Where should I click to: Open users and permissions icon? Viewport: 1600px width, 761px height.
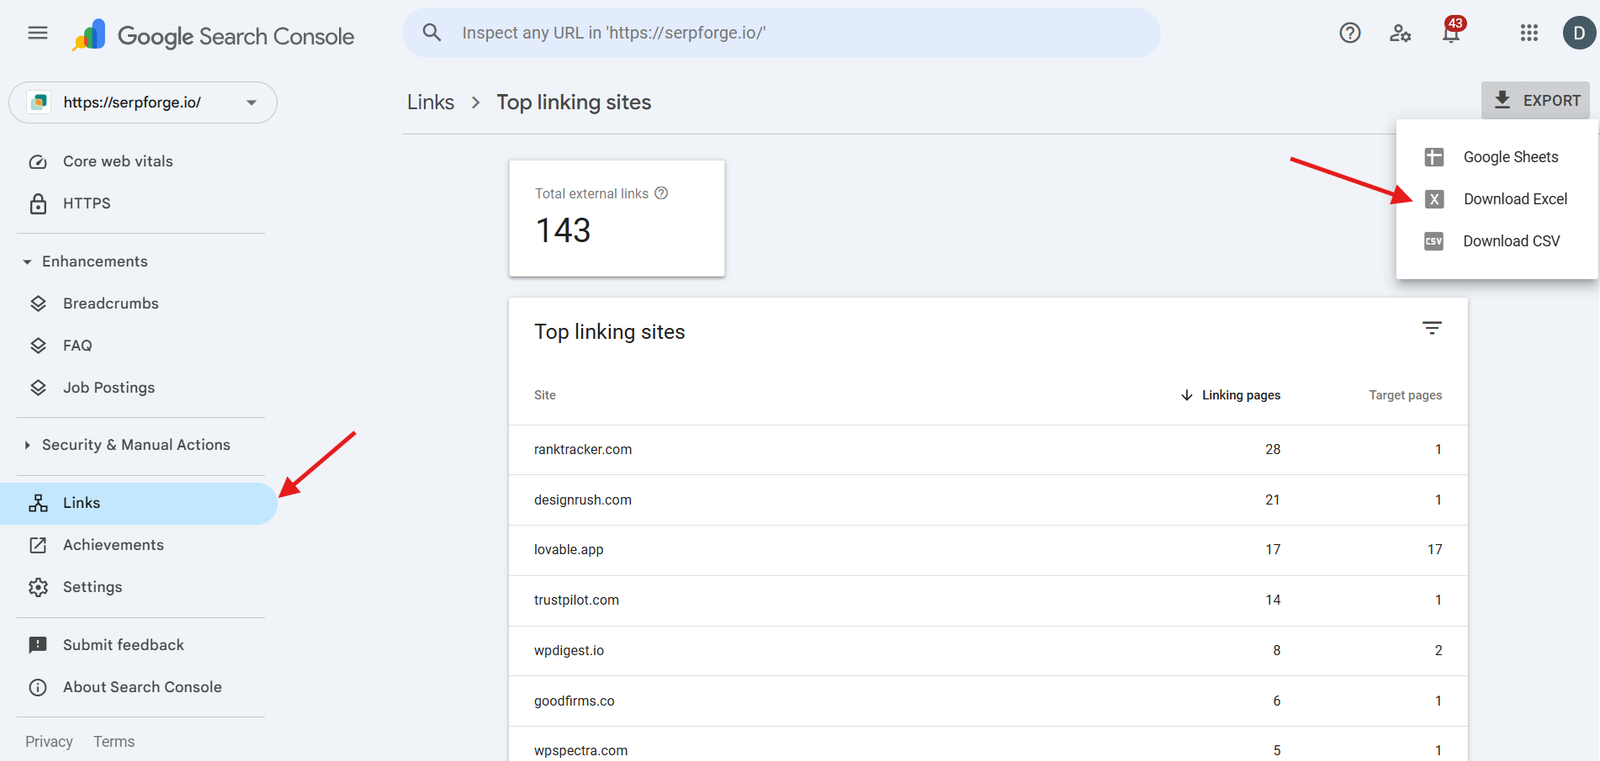click(x=1400, y=33)
